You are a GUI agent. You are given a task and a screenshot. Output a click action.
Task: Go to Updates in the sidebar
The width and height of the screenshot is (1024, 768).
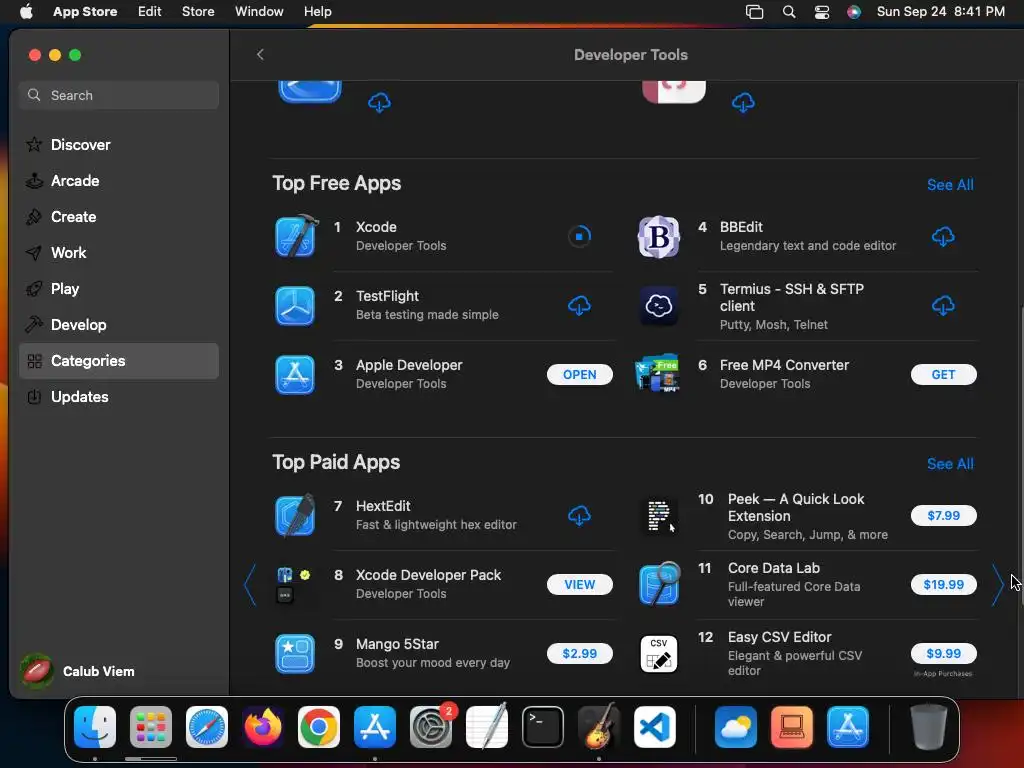coord(119,397)
